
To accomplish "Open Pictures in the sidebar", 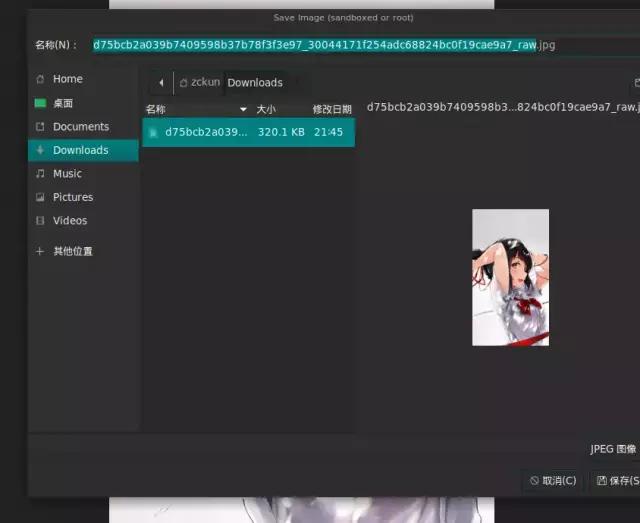I will 84,197.
